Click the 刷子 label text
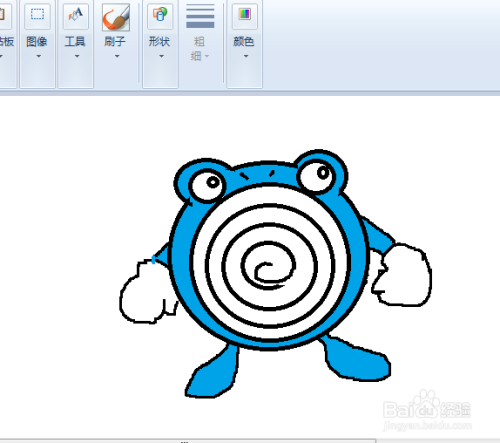 coord(115,42)
